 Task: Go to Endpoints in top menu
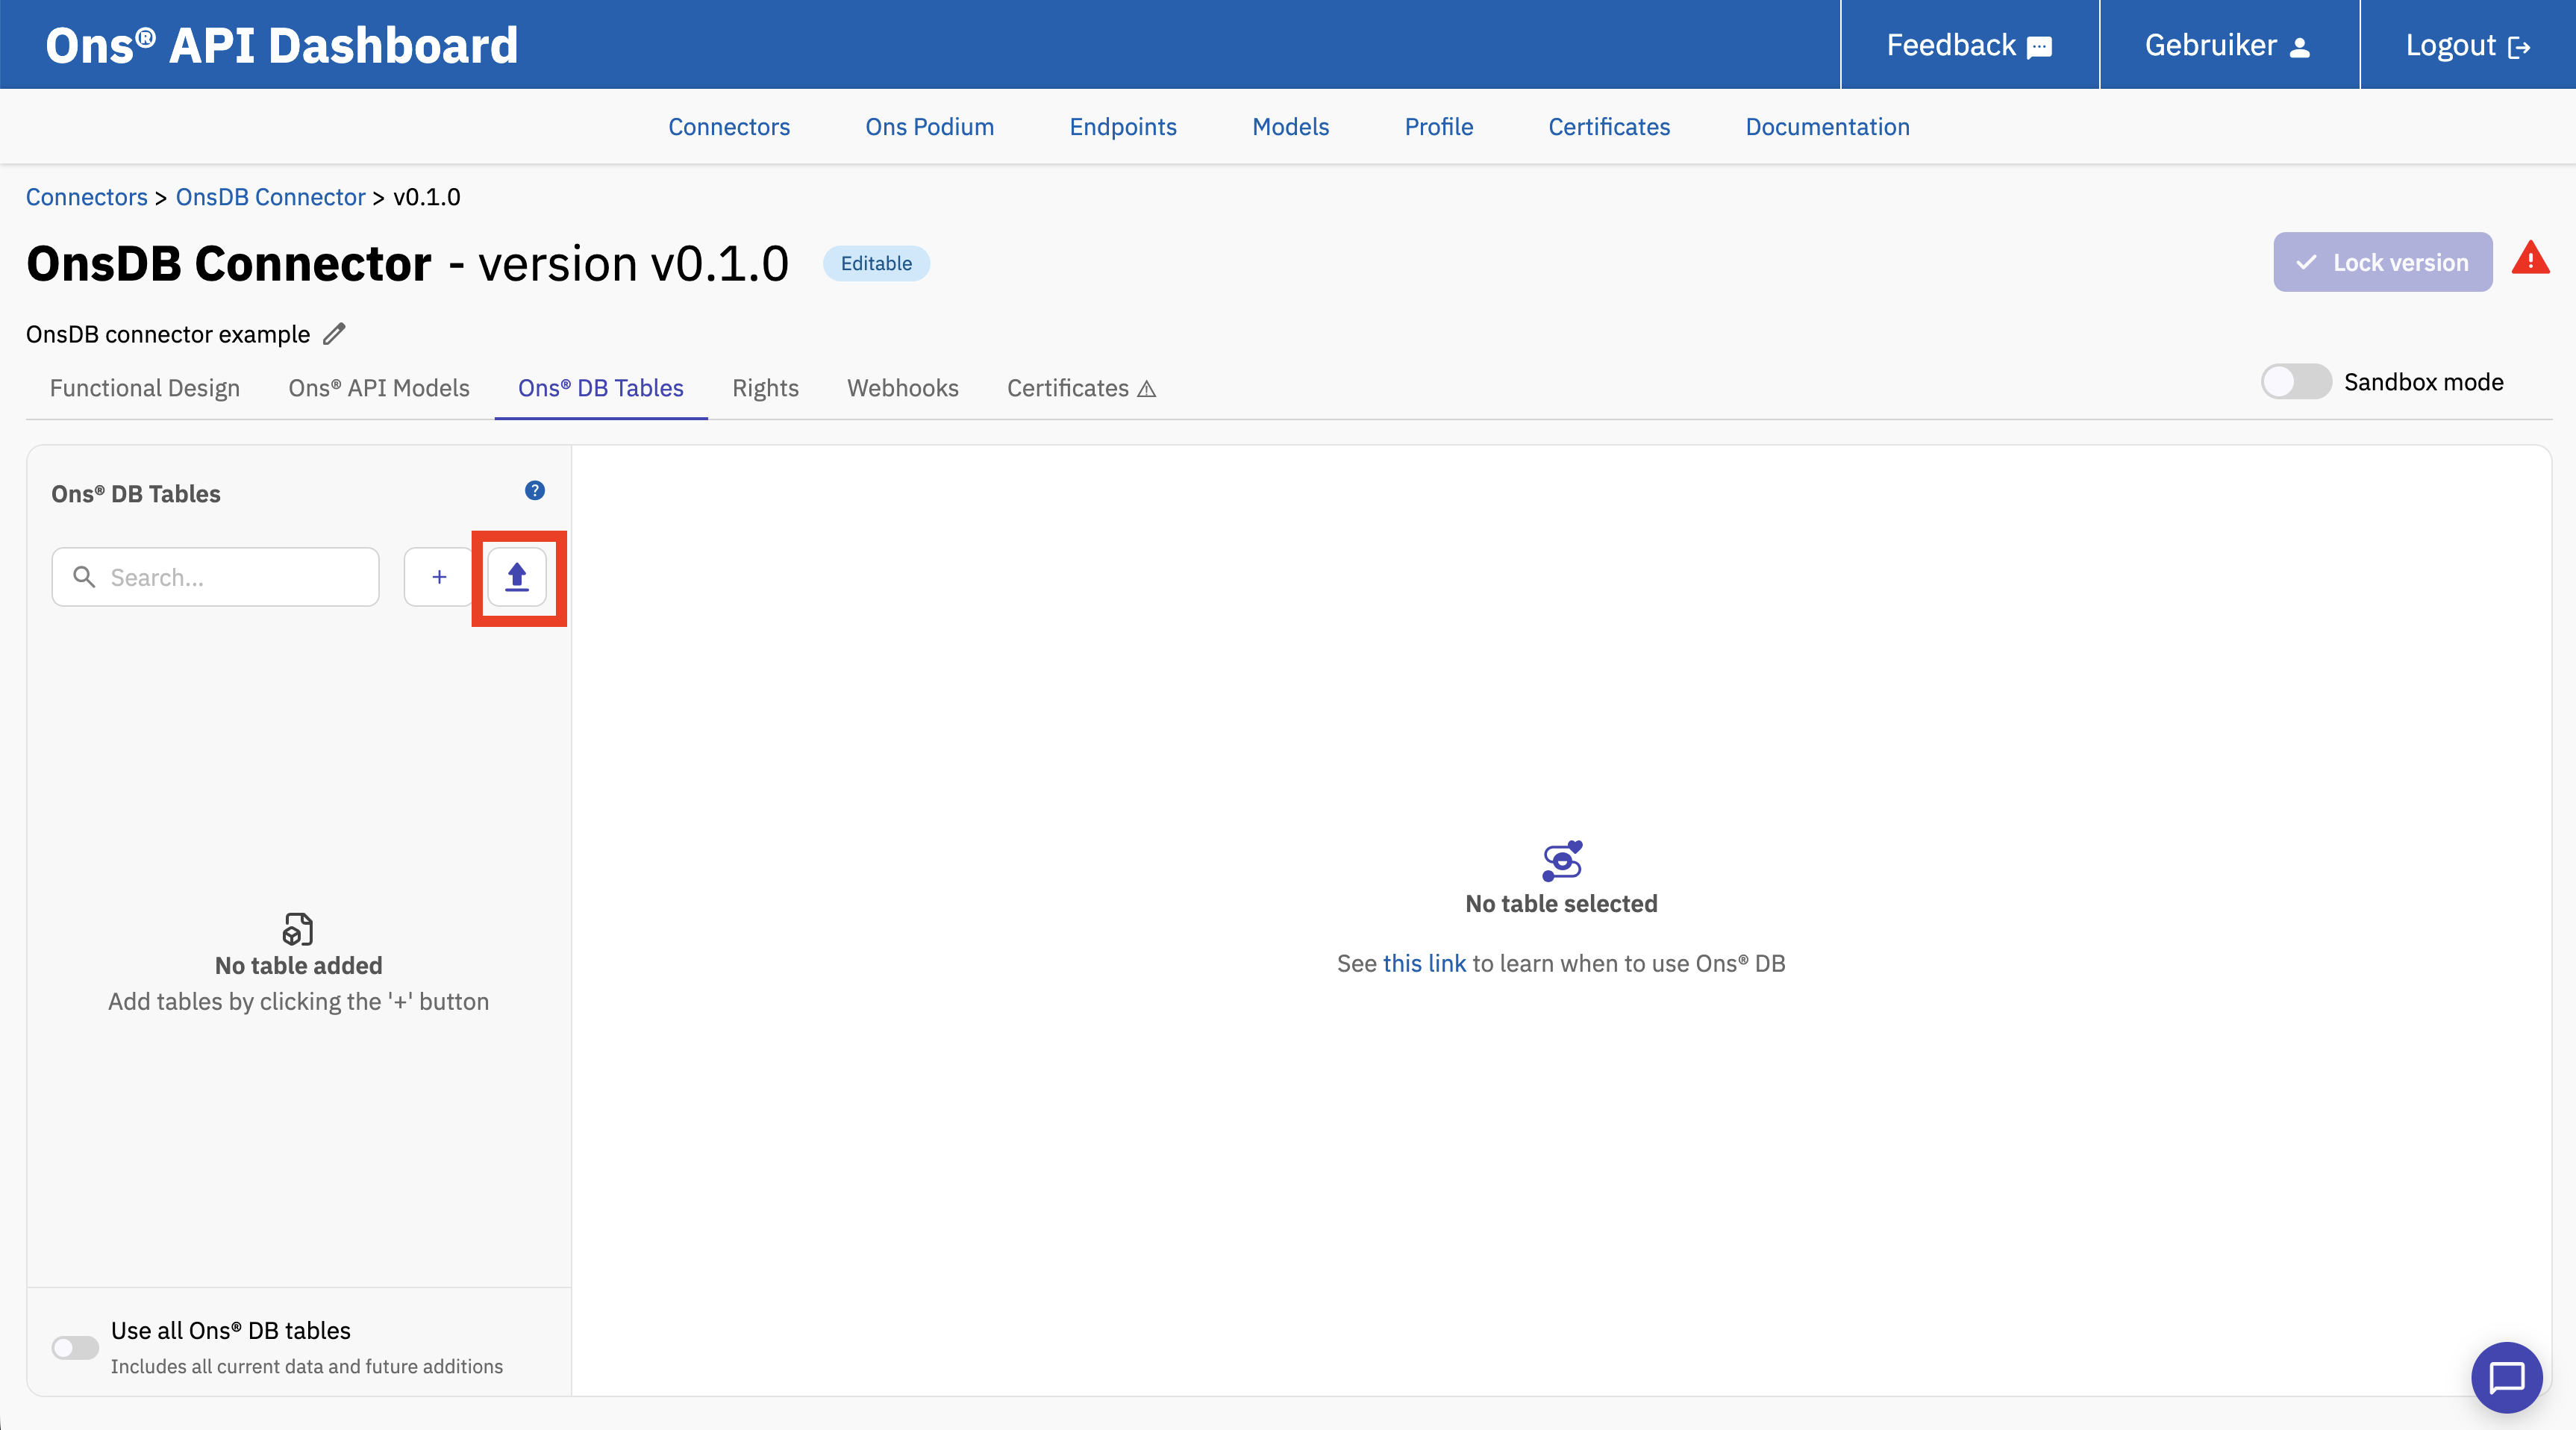[x=1123, y=127]
